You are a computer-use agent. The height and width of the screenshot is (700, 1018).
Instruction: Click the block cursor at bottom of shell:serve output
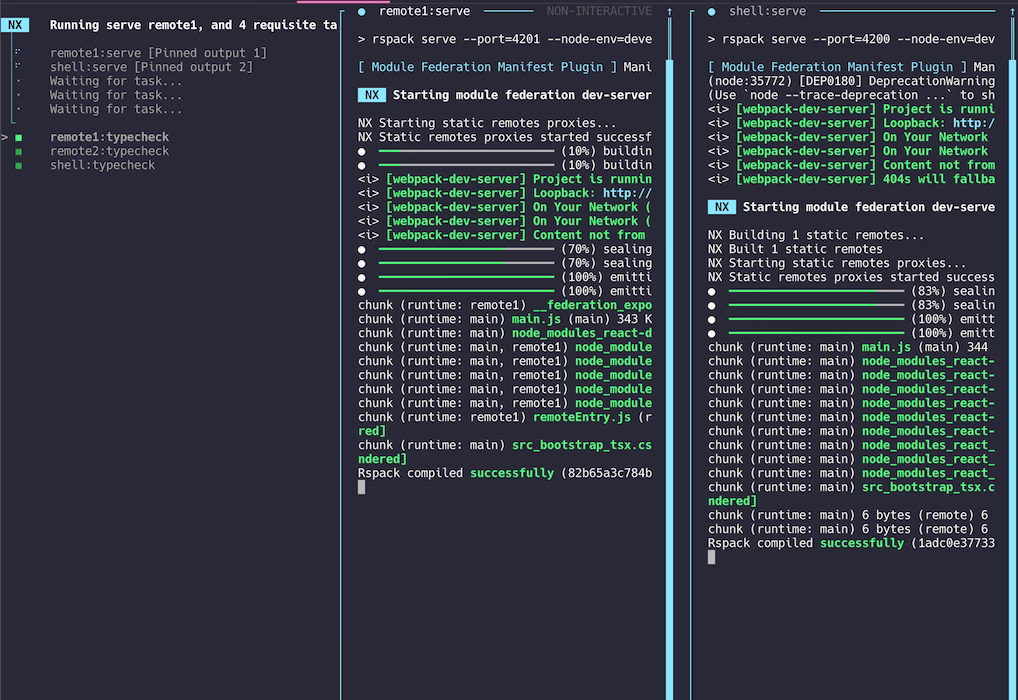click(711, 557)
